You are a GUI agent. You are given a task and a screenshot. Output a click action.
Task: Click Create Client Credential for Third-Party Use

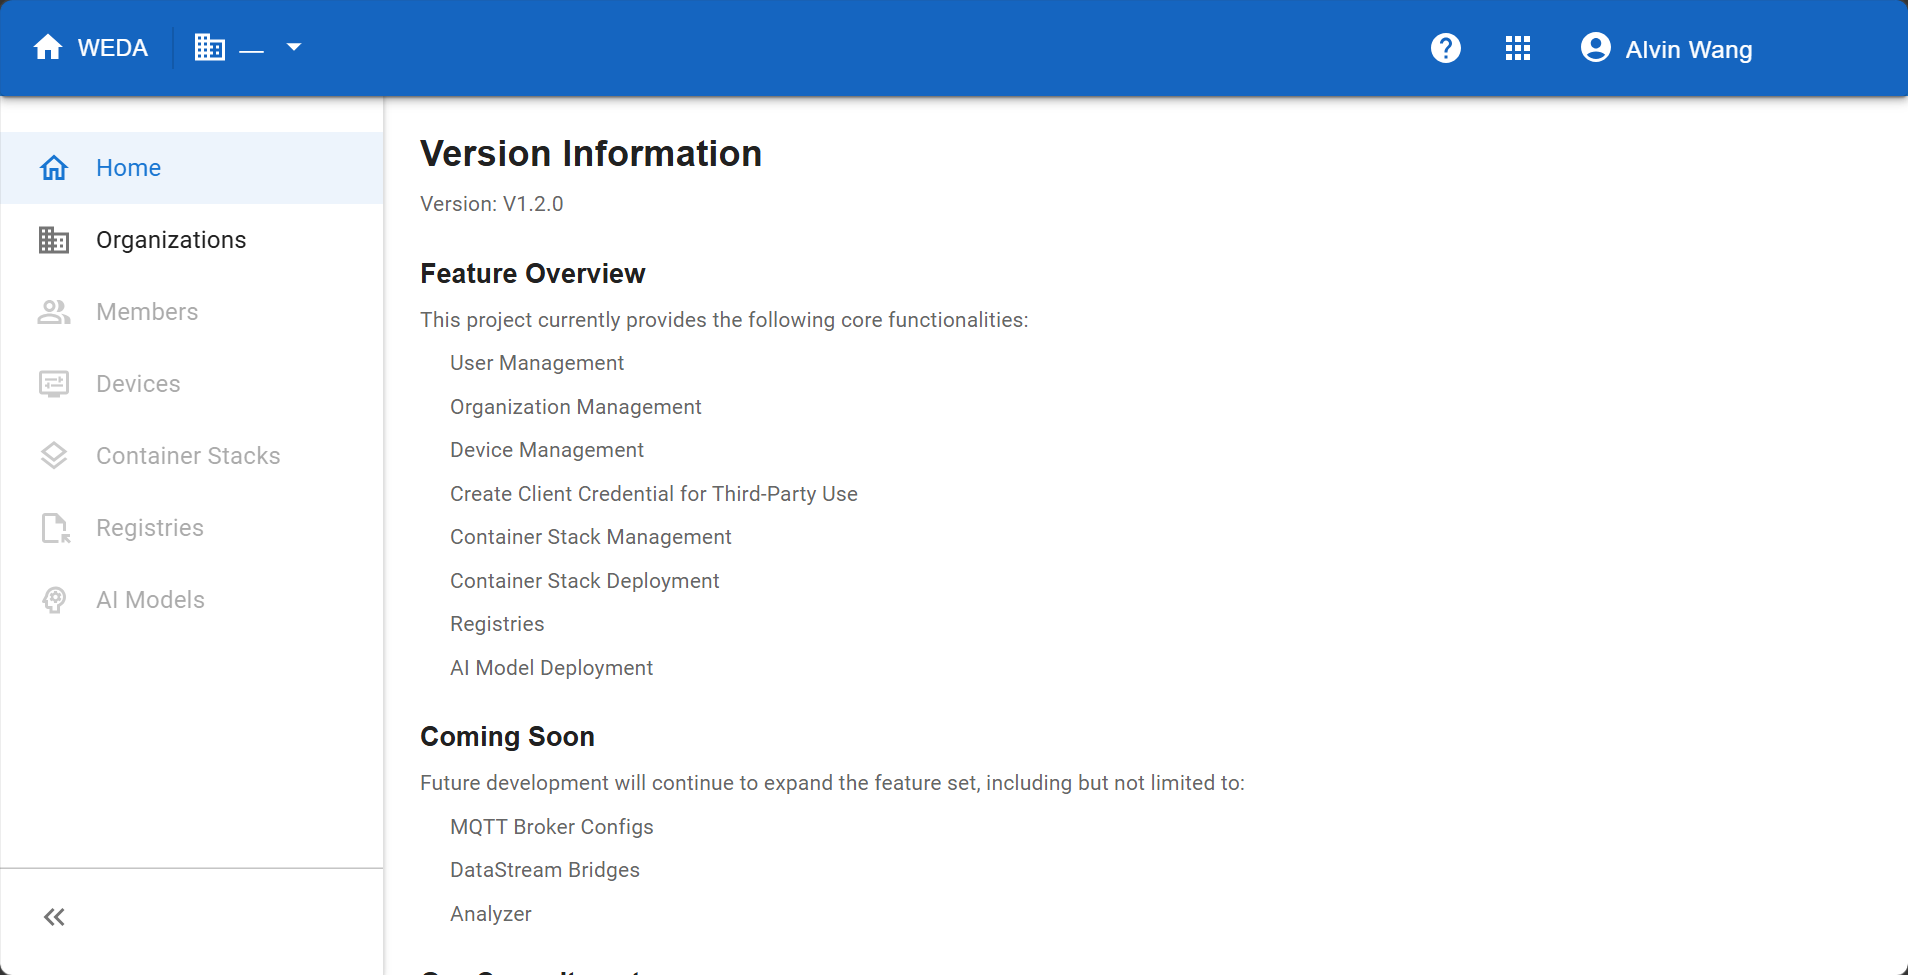click(x=654, y=494)
